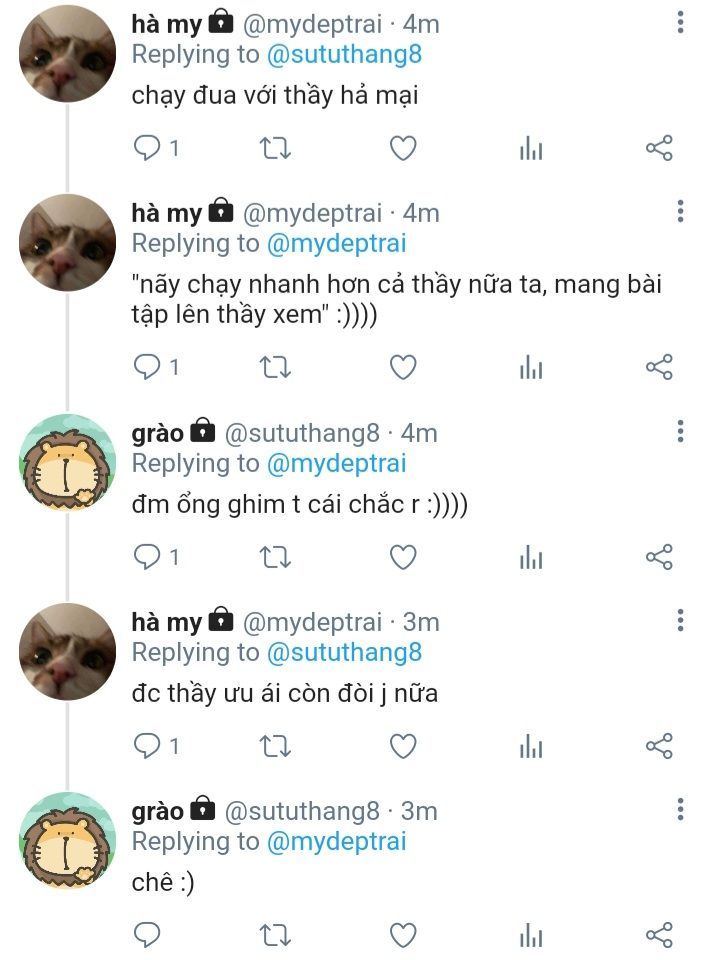View analytics for the 'đc thầy ưu ái' tweet
Screen dimensions: 720x960
[531, 745]
